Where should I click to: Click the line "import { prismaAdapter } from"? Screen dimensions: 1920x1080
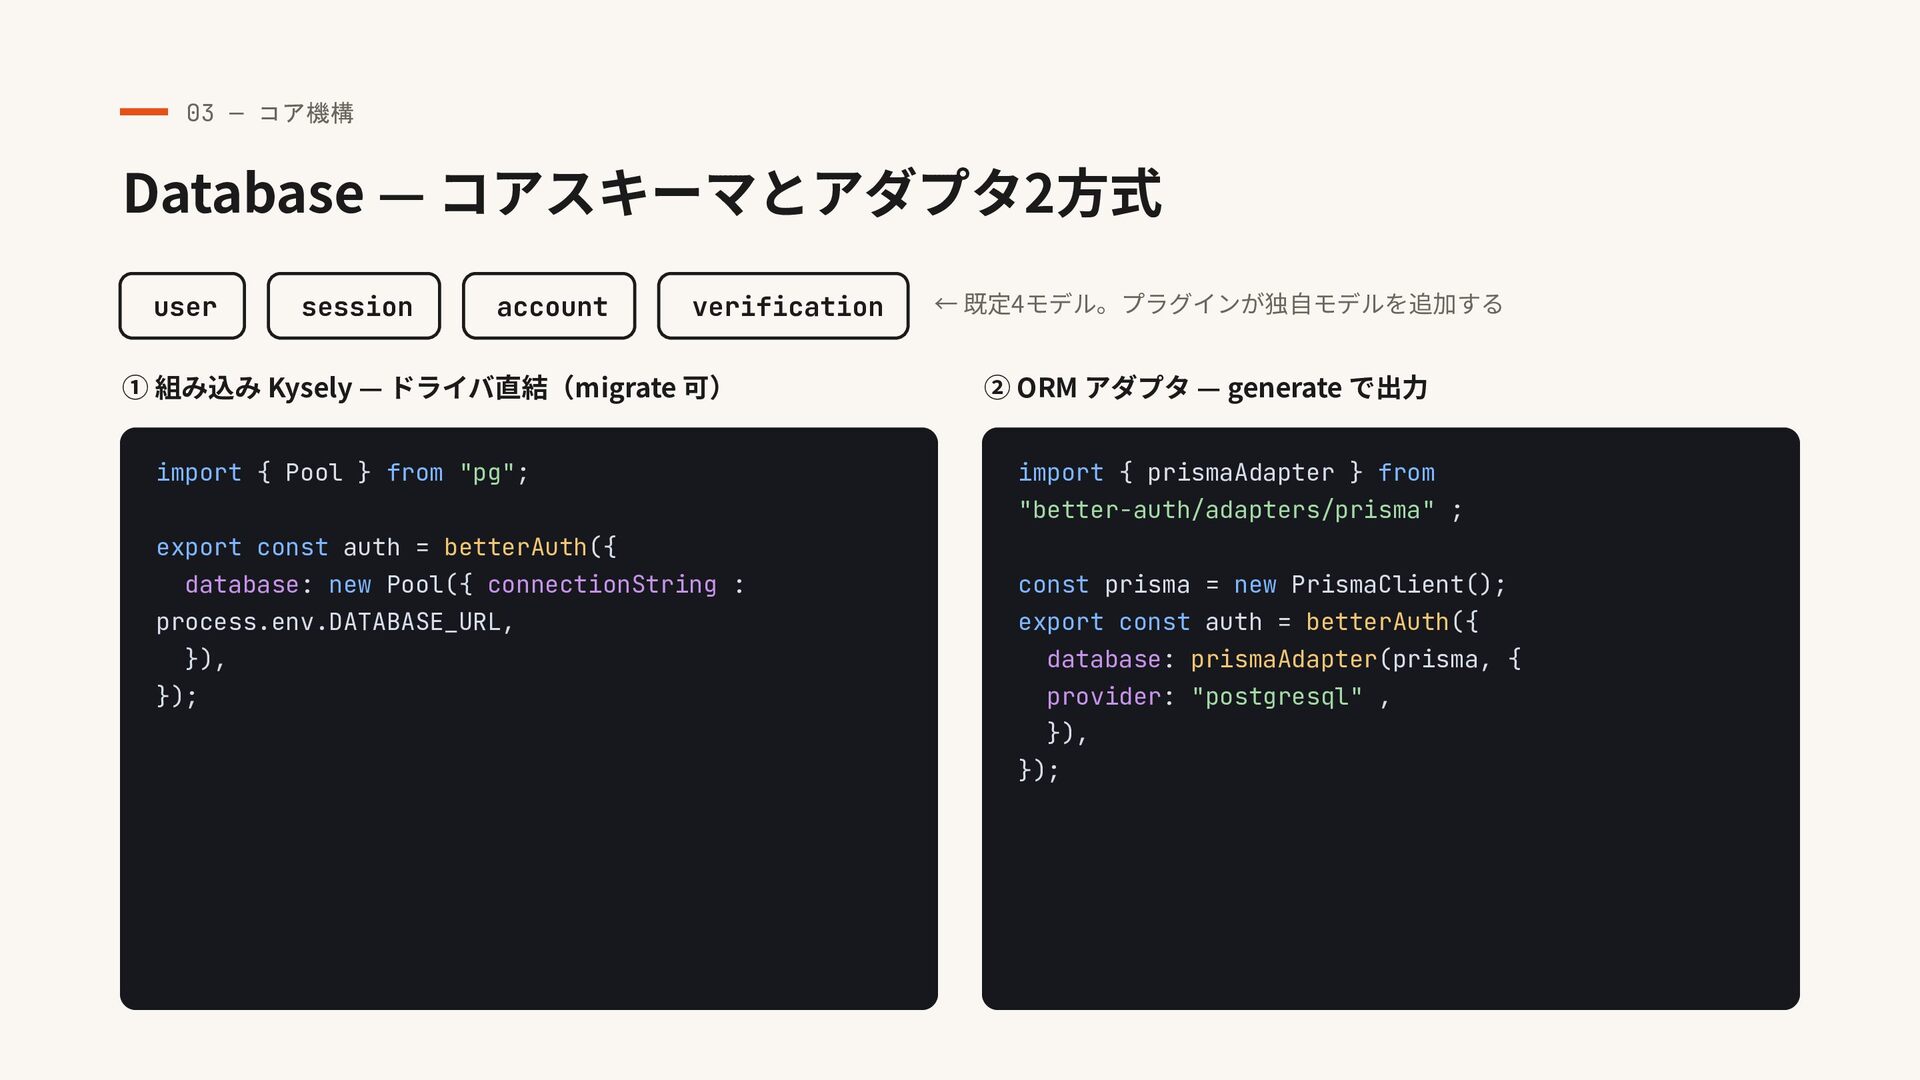(x=1226, y=473)
